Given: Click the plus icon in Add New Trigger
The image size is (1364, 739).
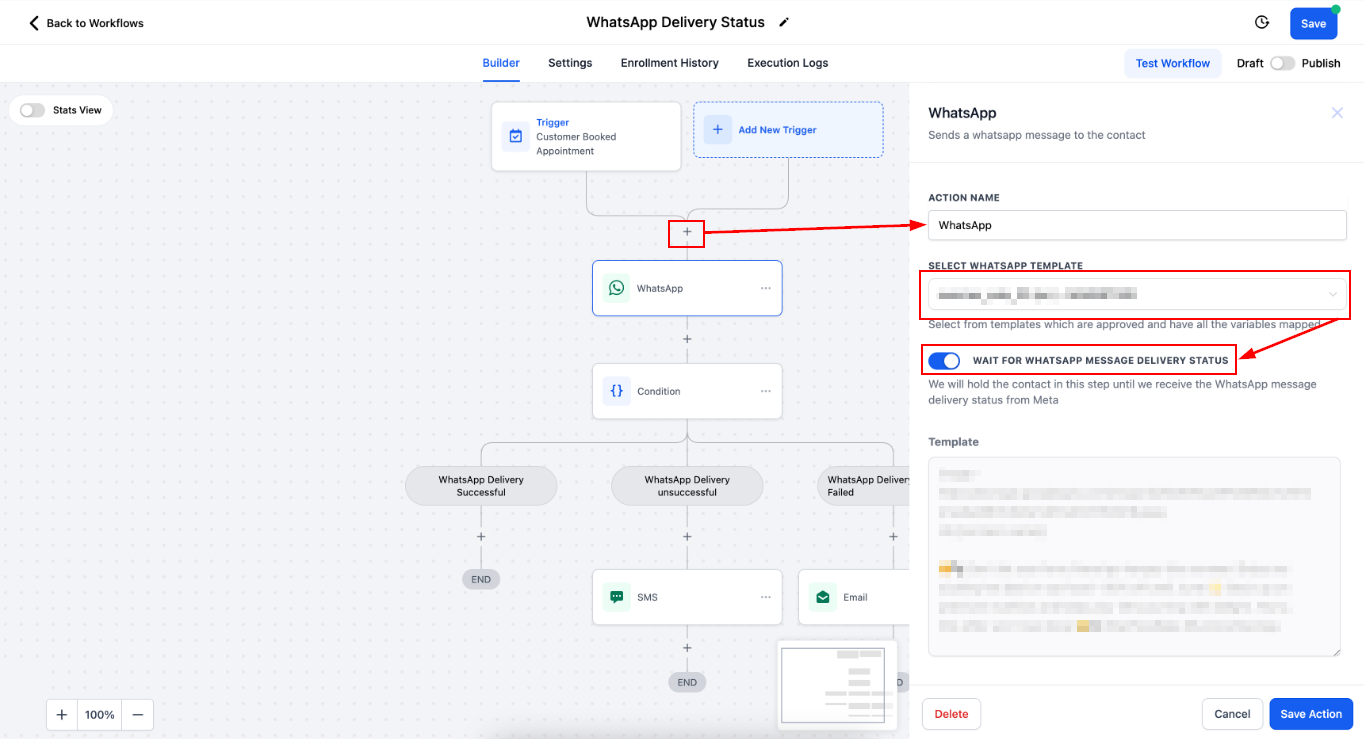Looking at the screenshot, I should [x=718, y=130].
